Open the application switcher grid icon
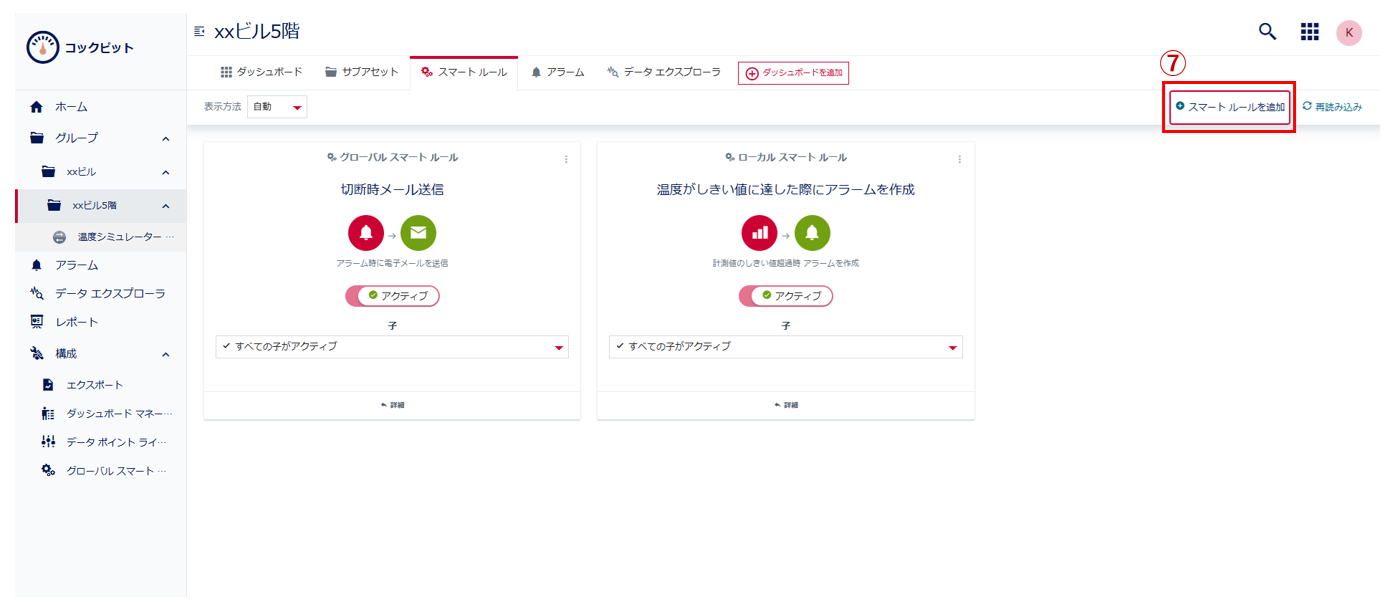The width and height of the screenshot is (1397, 606). pos(1309,32)
